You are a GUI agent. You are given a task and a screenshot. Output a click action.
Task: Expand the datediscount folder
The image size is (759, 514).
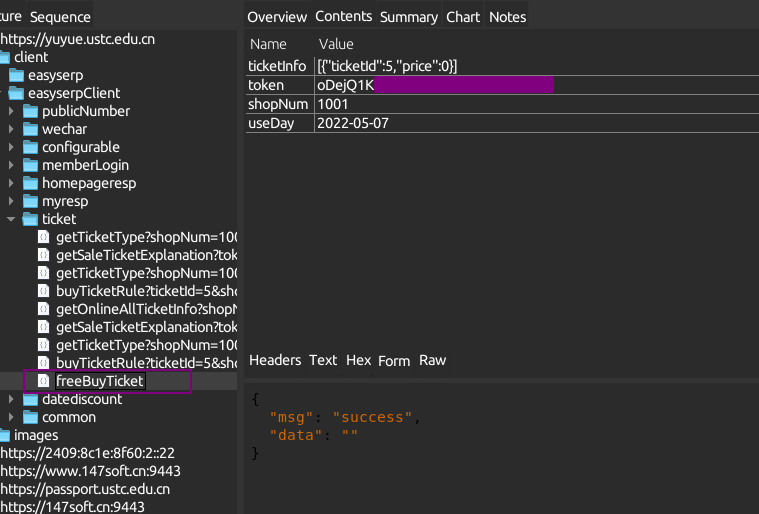click(x=10, y=399)
